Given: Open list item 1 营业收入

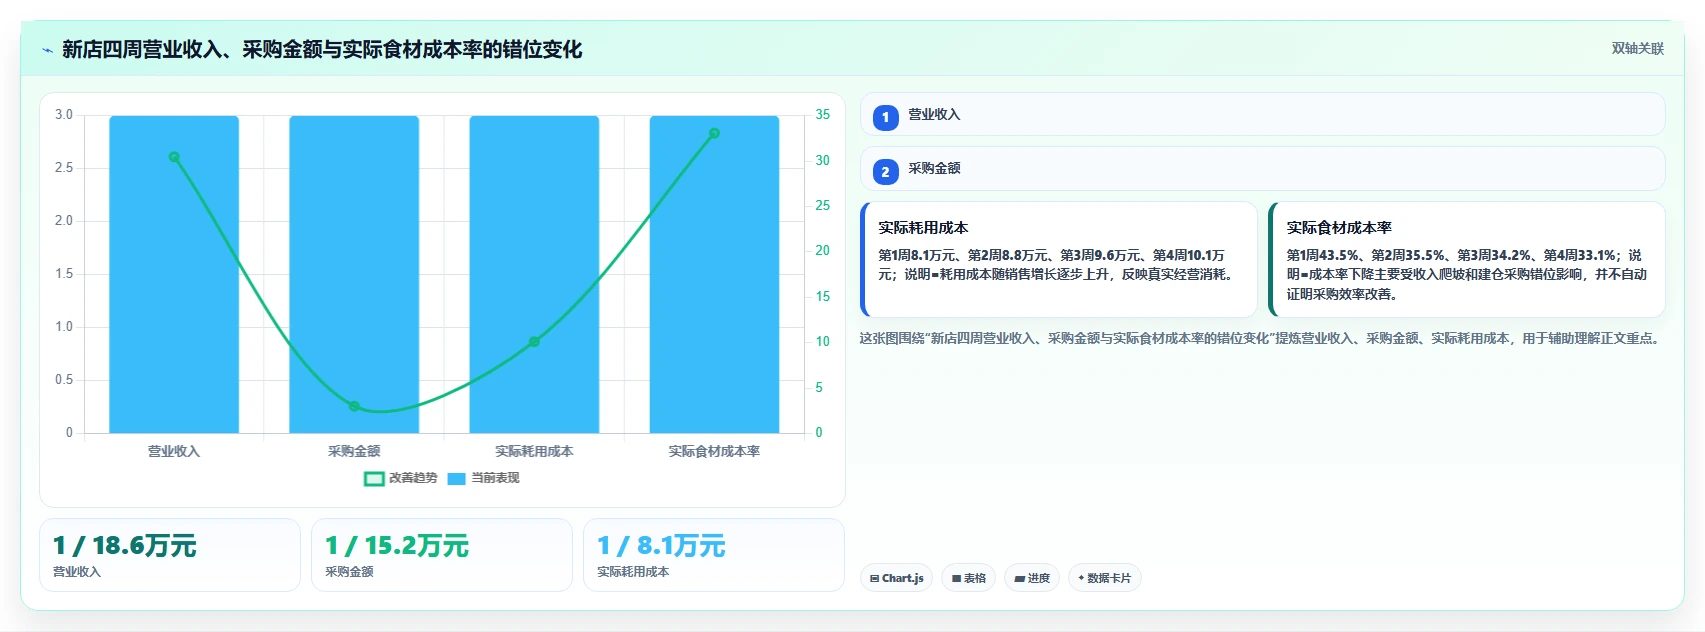Looking at the screenshot, I should [1262, 114].
